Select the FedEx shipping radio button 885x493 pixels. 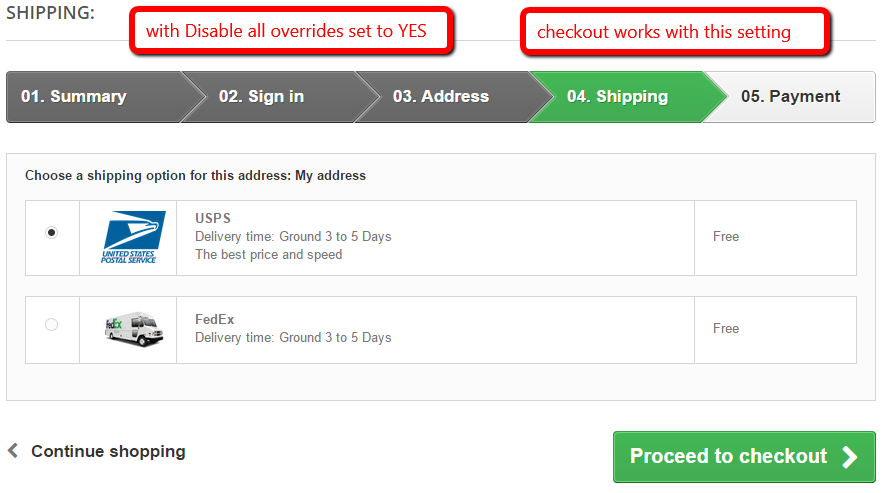(52, 324)
